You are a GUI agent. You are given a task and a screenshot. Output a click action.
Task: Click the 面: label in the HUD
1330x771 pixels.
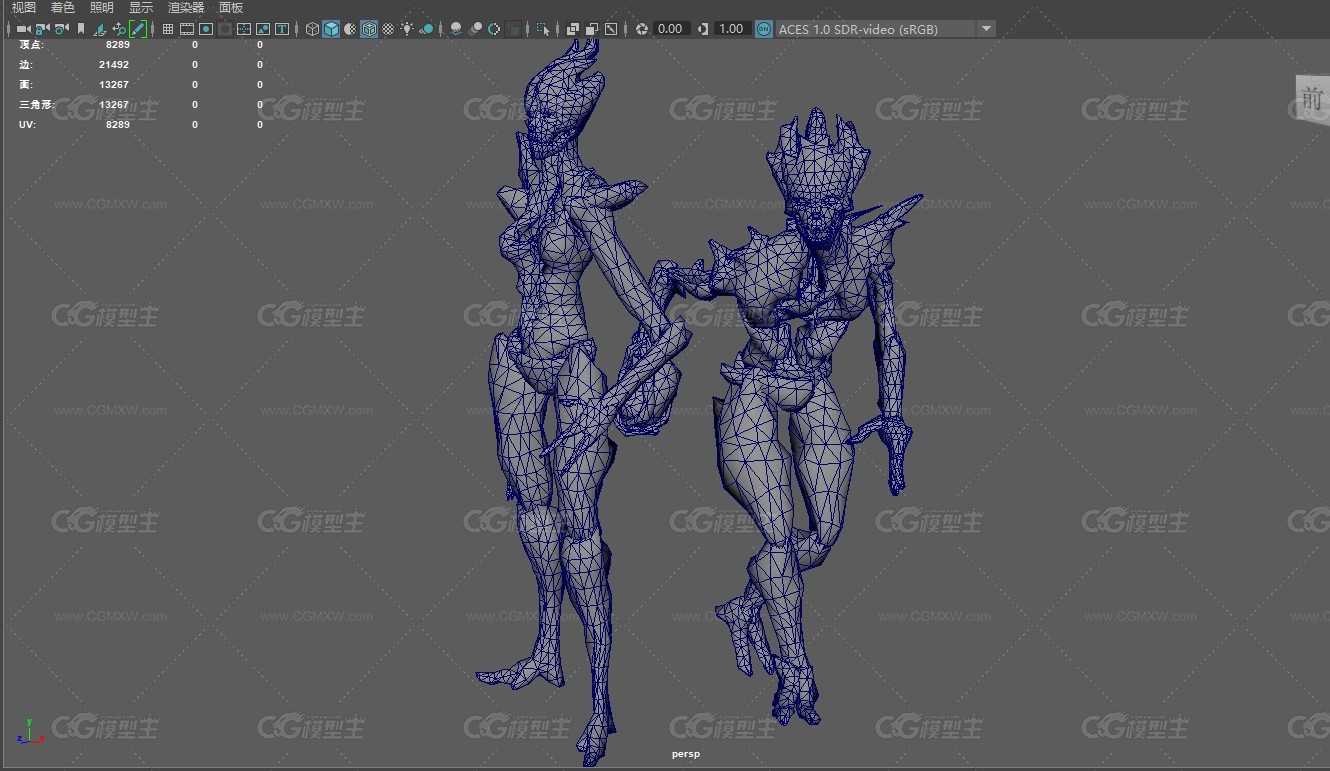[25, 84]
